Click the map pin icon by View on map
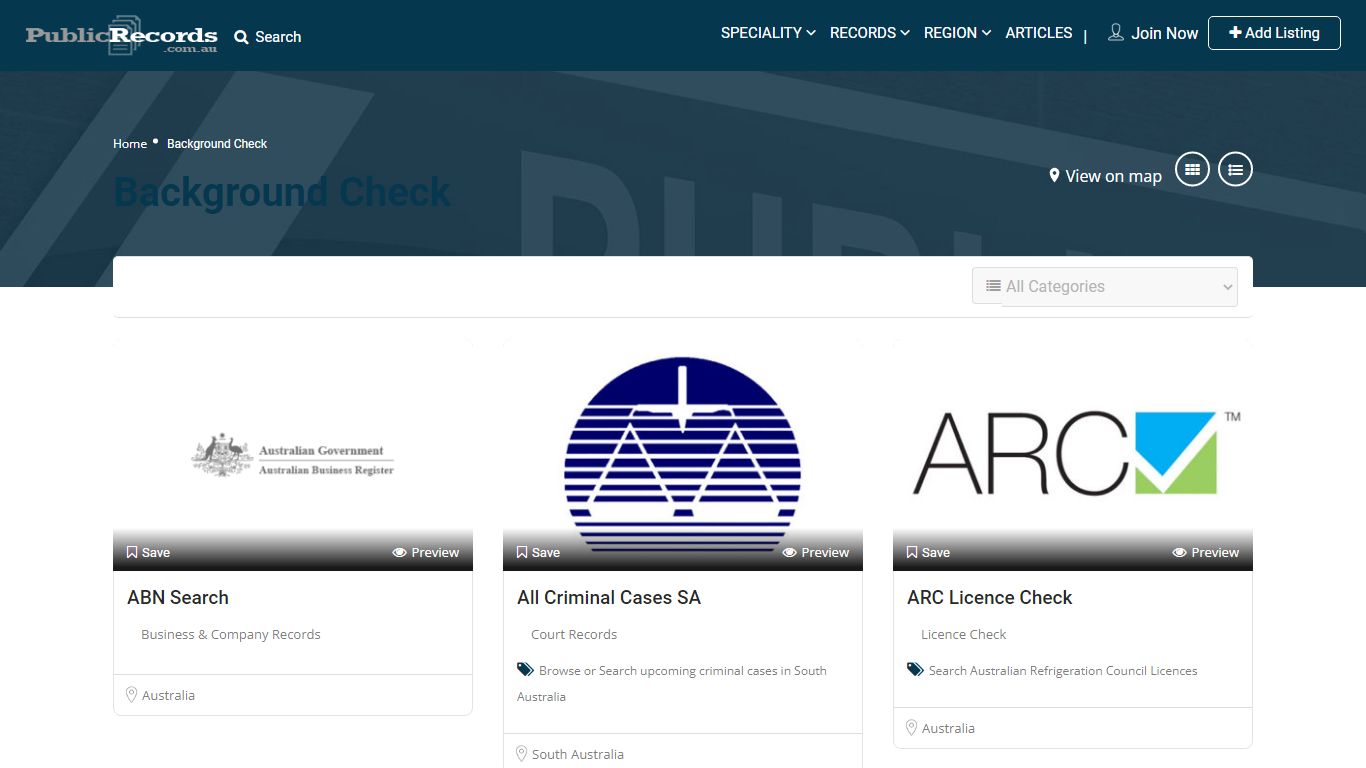Viewport: 1366px width, 768px height. 1054,175
